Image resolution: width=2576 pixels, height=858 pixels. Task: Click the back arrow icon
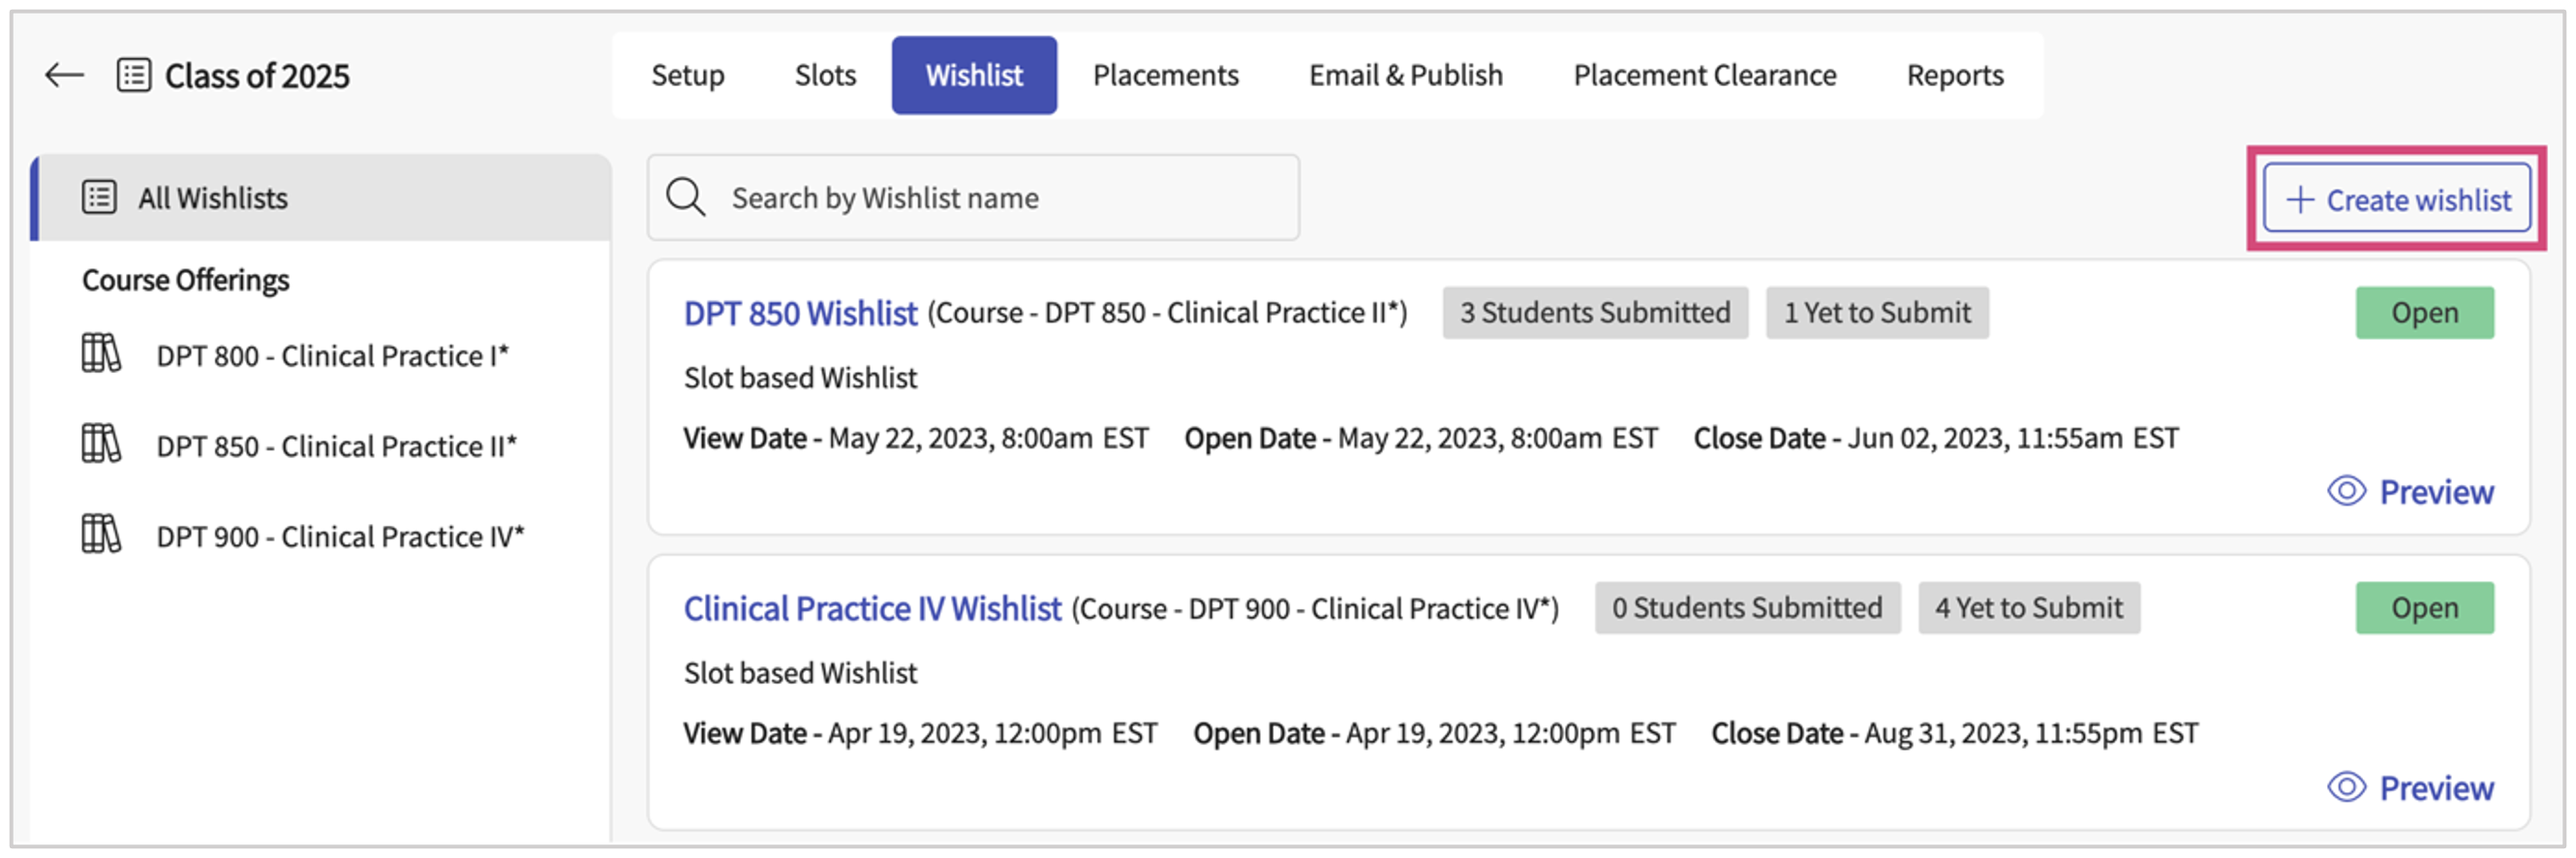click(64, 75)
